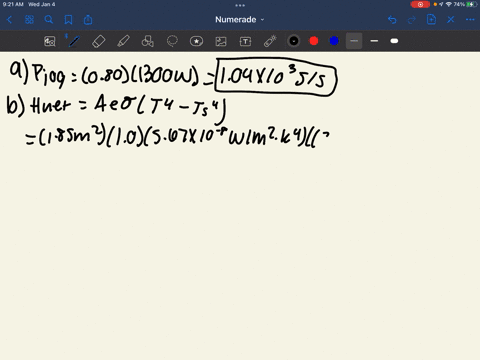The image size is (480, 360).
Task: Select the thinnest stroke width
Action: tap(354, 41)
